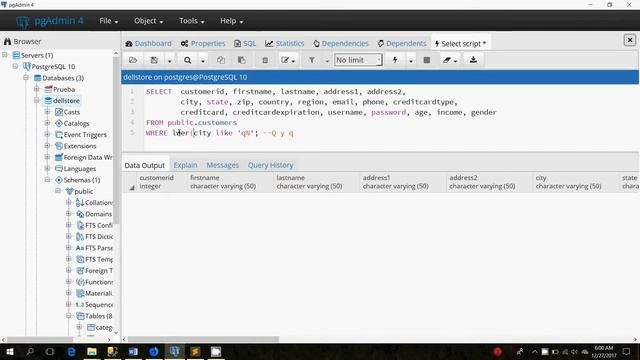Execute query with lightning bolt icon

click(x=395, y=60)
